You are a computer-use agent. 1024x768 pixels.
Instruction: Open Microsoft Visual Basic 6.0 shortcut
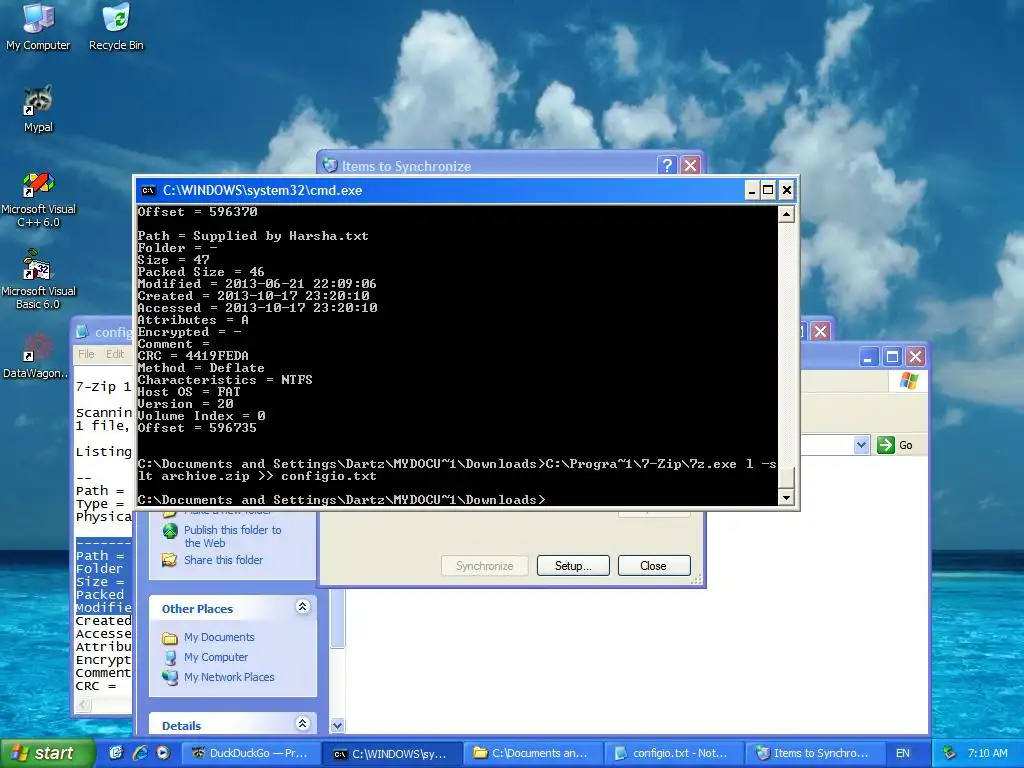click(38, 280)
